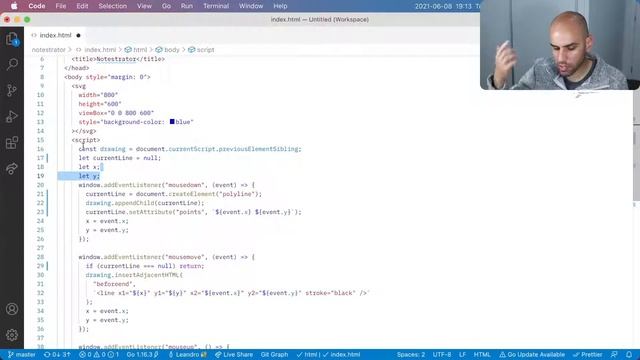Open the Manage gear icon
This screenshot has width=640, height=360.
point(12,335)
